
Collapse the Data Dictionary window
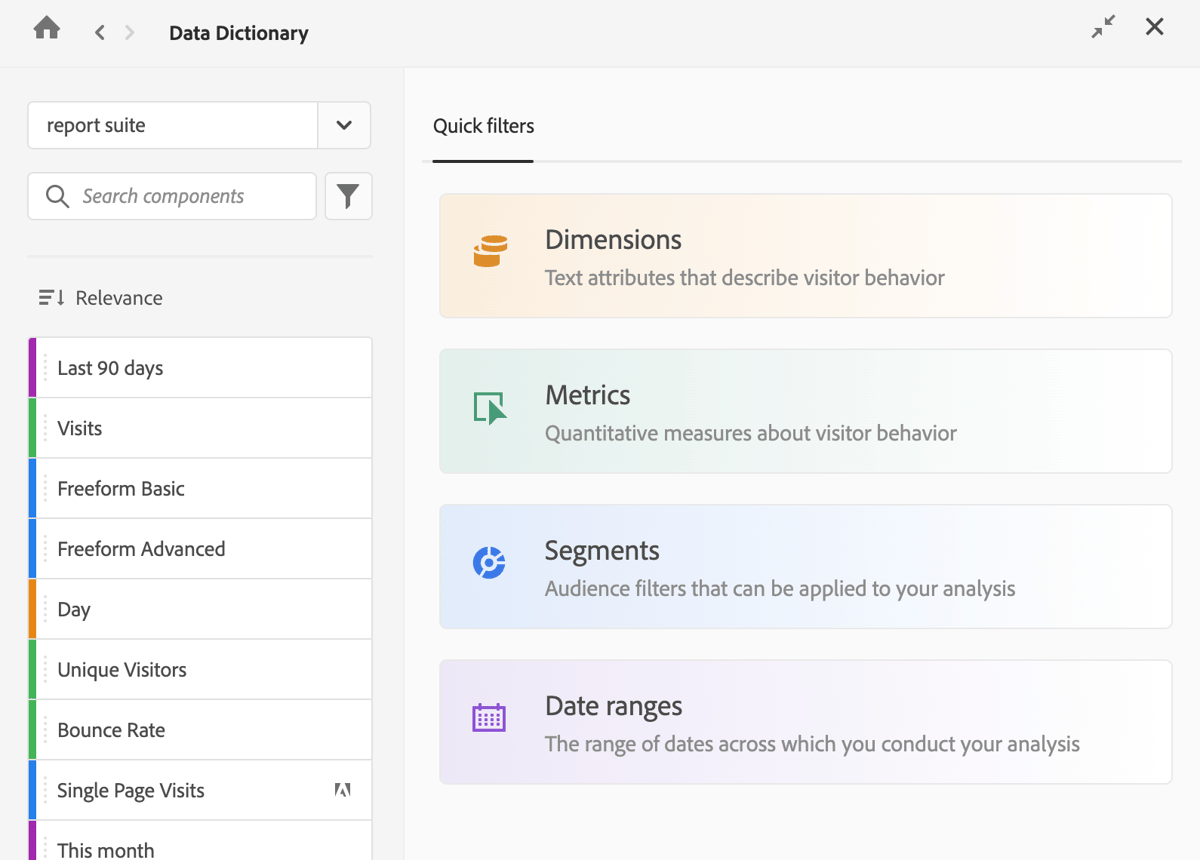1103,26
